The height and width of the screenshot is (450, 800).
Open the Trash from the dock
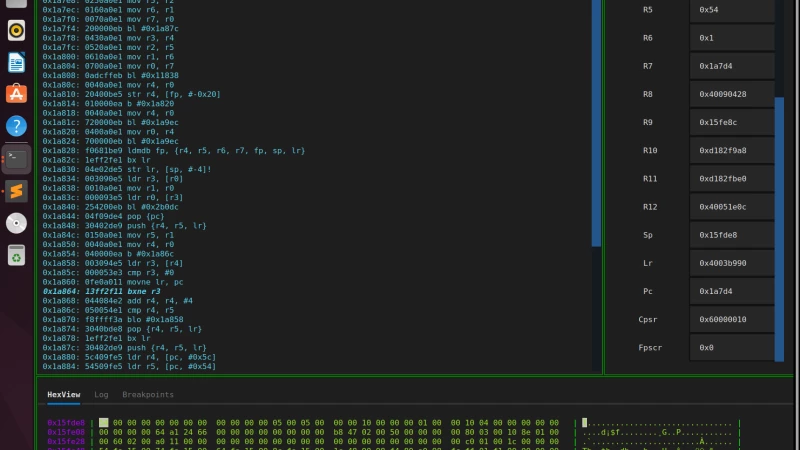click(x=16, y=255)
